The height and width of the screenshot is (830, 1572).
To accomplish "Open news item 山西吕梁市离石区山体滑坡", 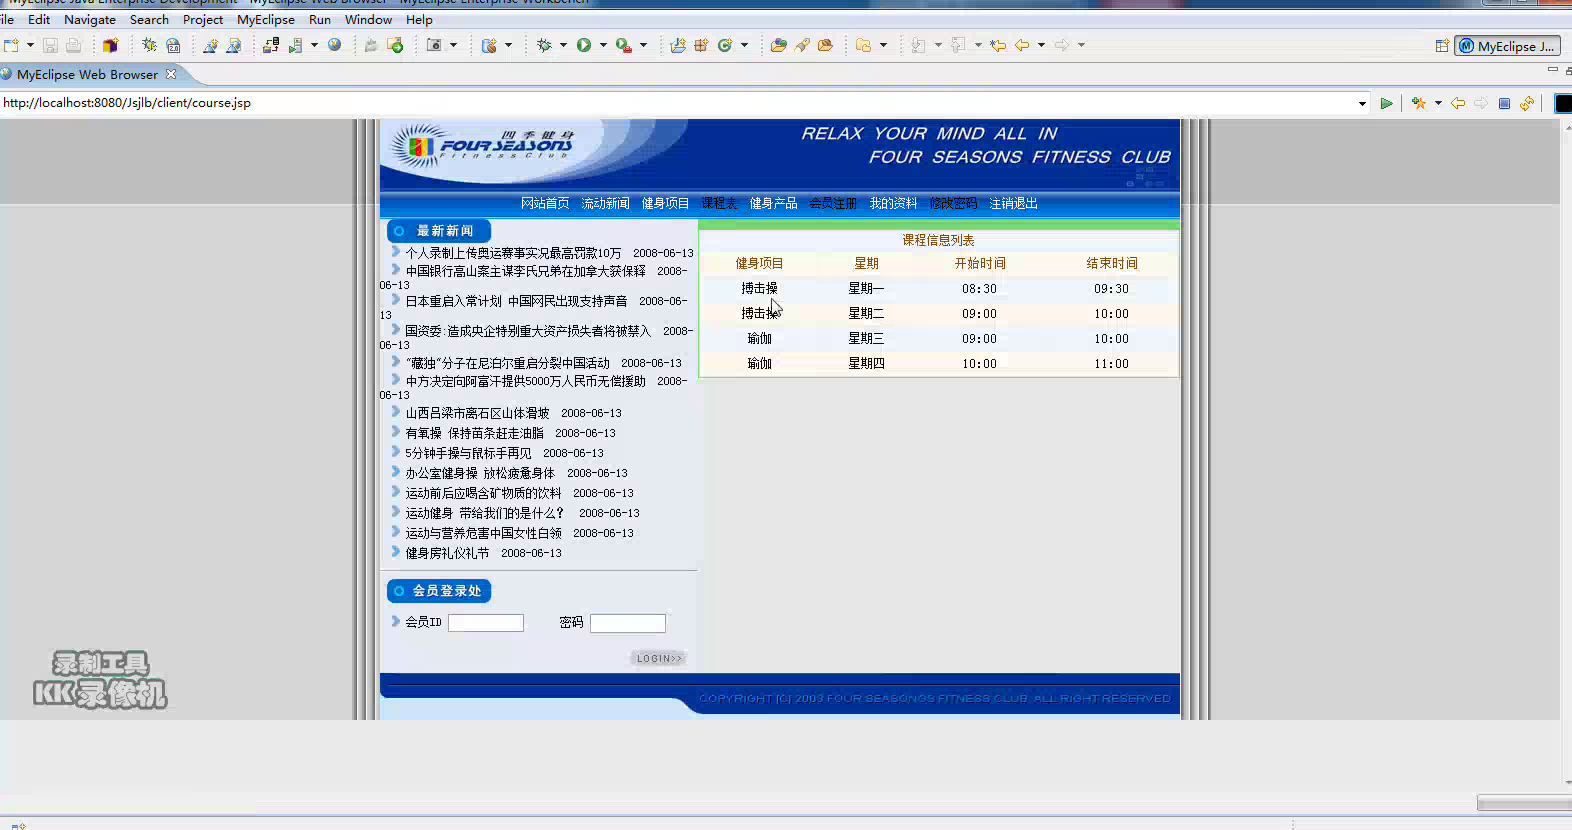I will (477, 413).
